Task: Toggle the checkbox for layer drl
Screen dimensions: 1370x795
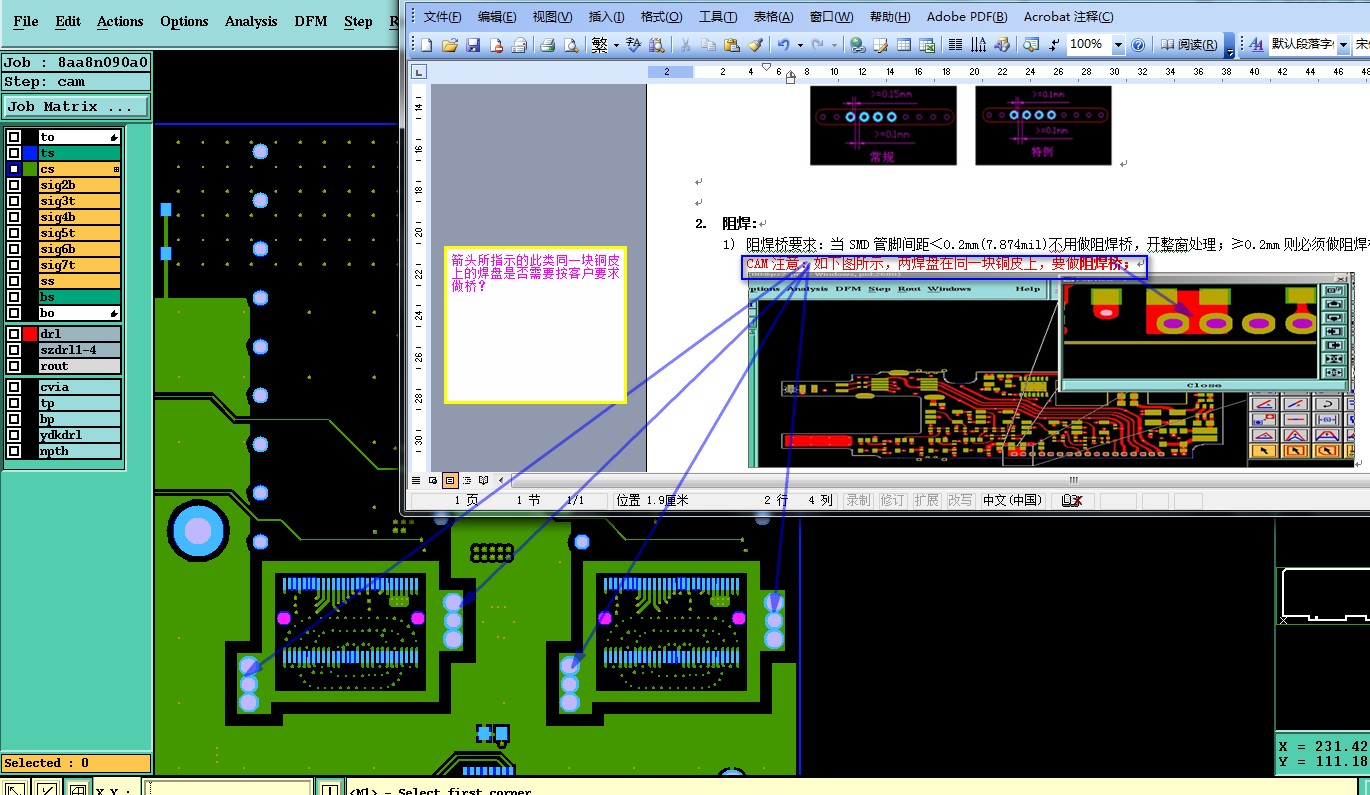Action: pos(14,333)
